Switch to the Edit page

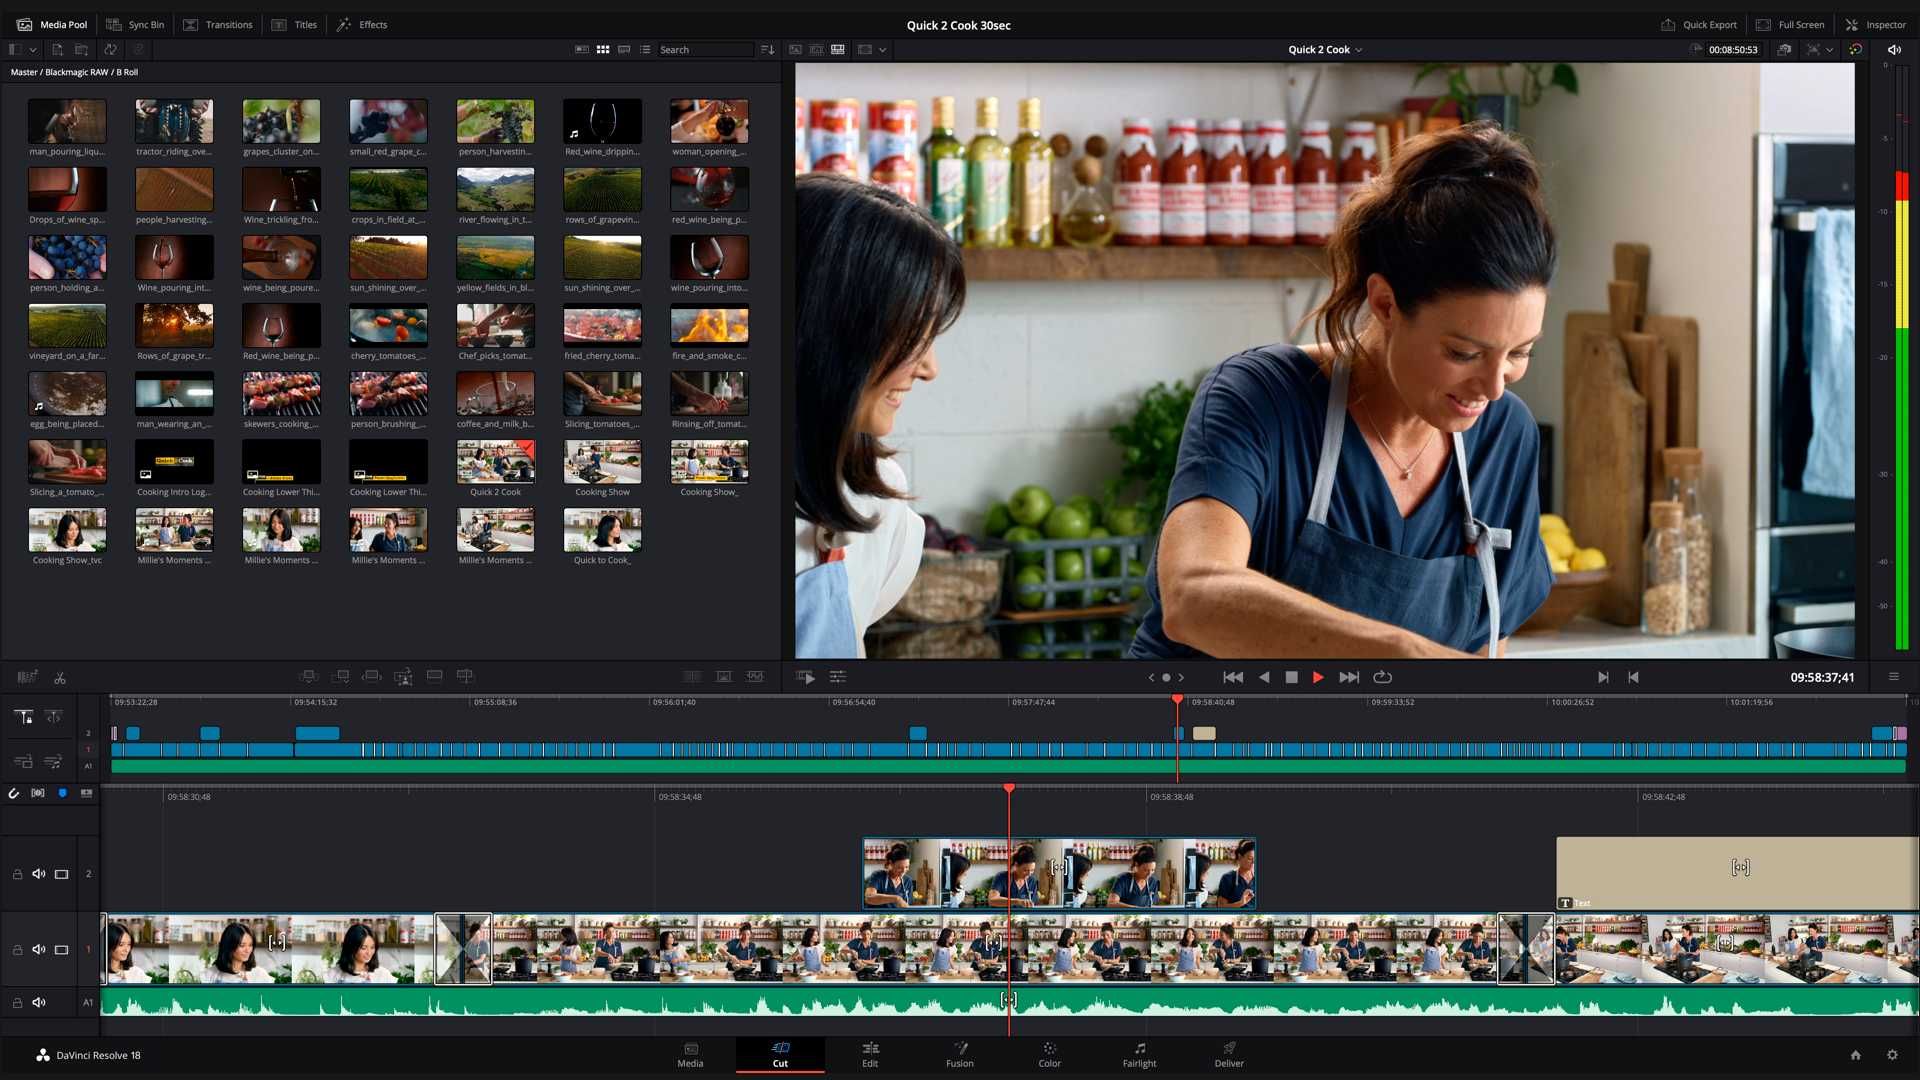[869, 1055]
